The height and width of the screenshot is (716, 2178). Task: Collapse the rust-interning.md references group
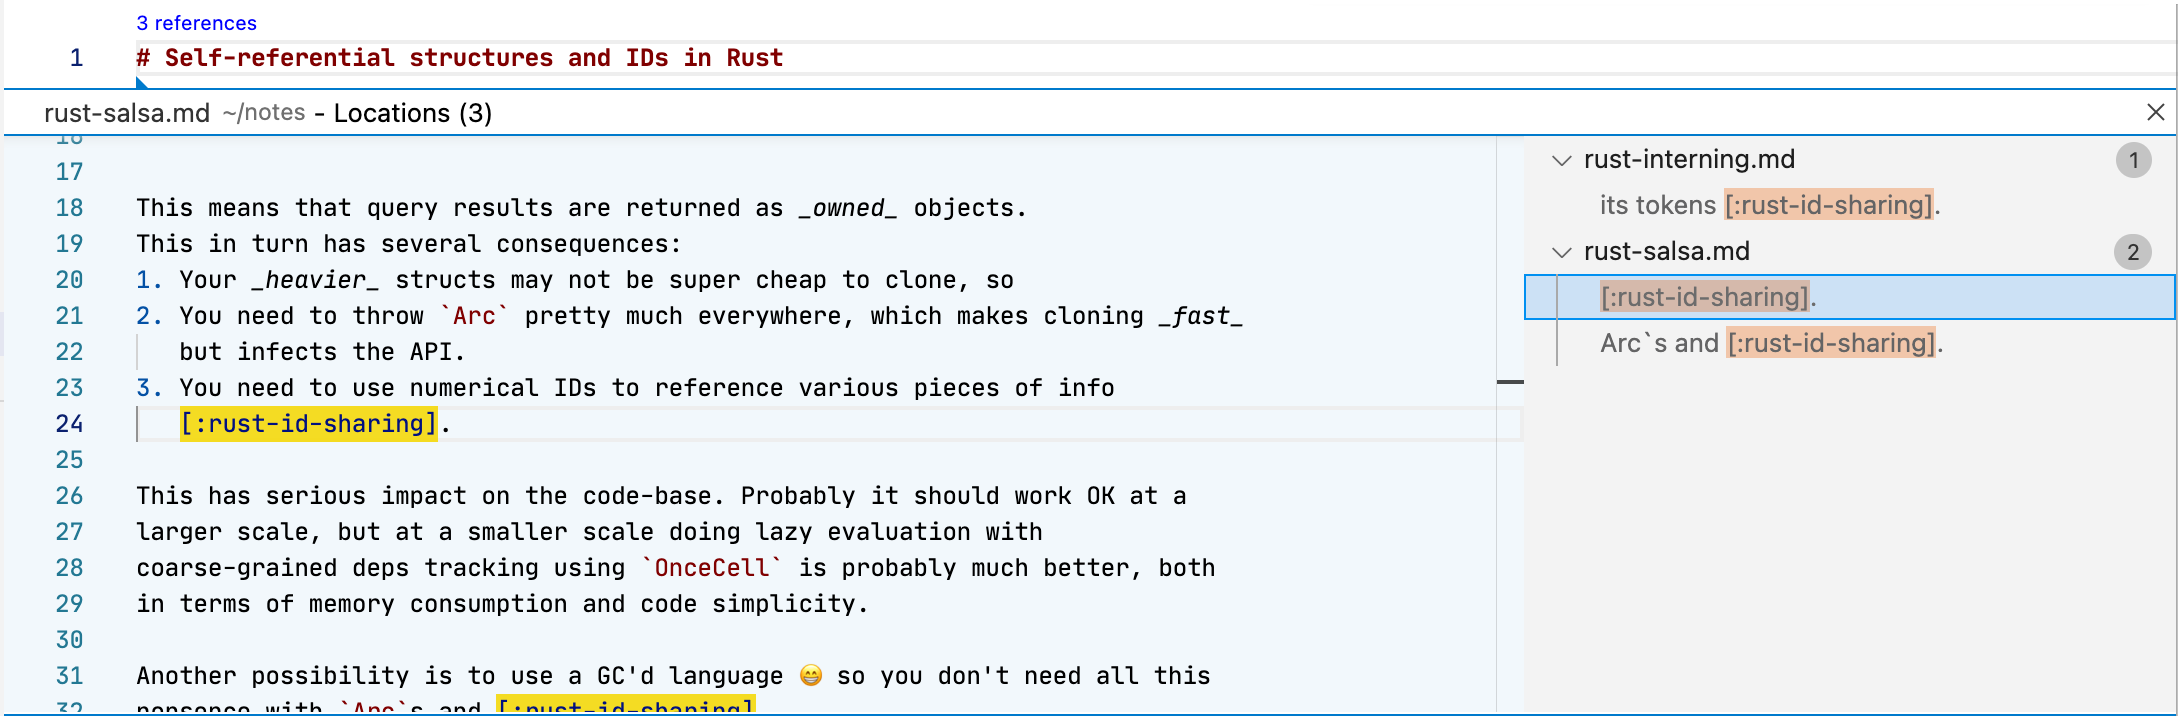[x=1561, y=160]
